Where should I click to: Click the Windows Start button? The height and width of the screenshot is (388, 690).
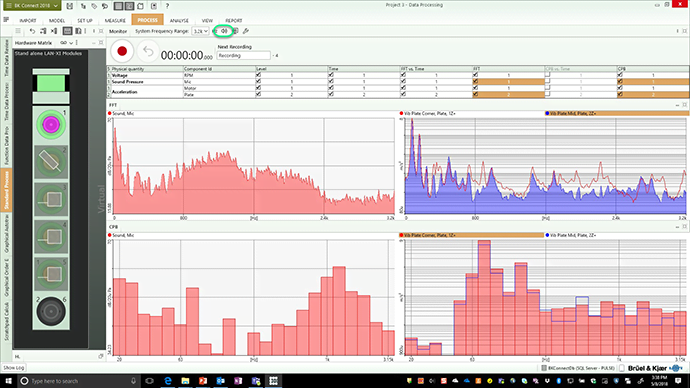[8, 381]
